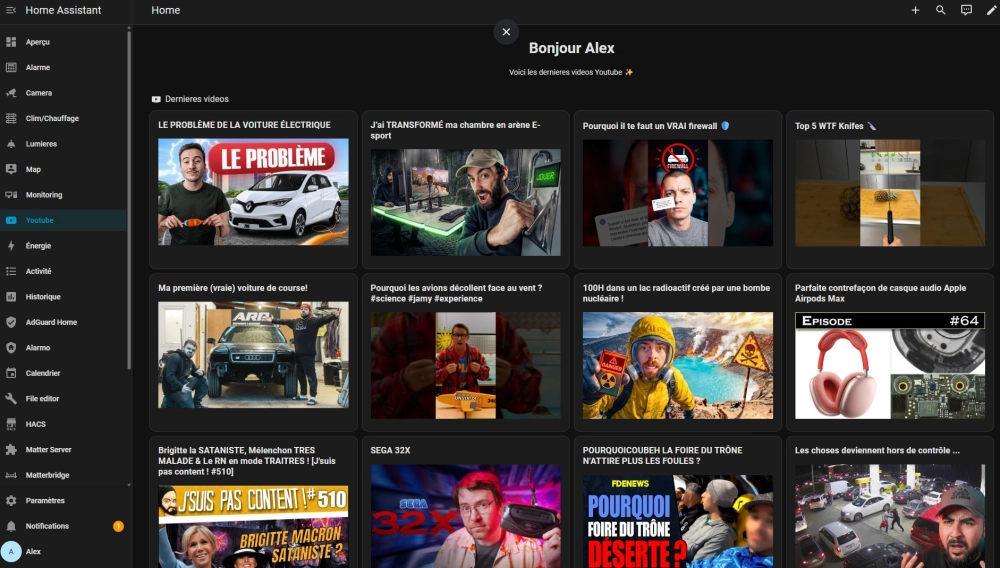The width and height of the screenshot is (1000, 568).
Task: Open the SEGA 32X video thumbnail
Action: (x=466, y=516)
